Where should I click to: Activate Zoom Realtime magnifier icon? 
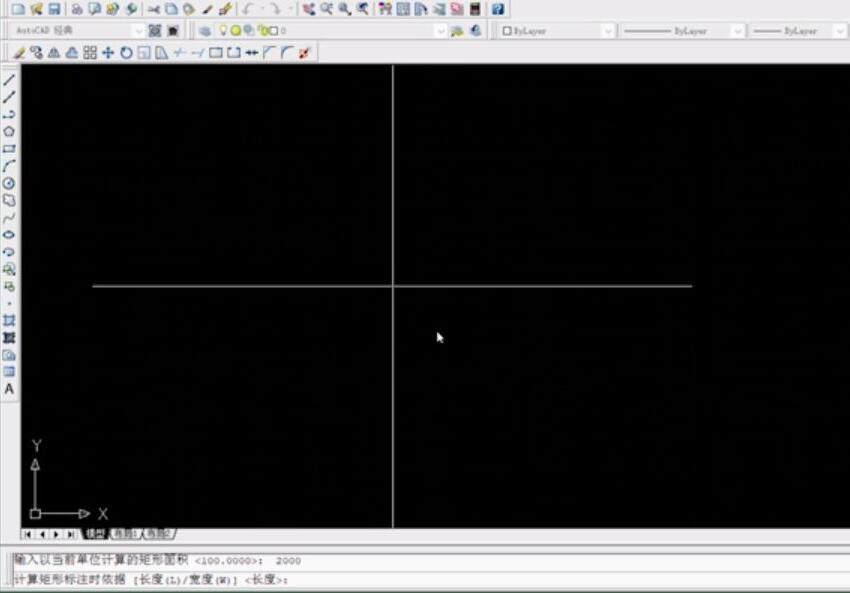click(x=327, y=9)
